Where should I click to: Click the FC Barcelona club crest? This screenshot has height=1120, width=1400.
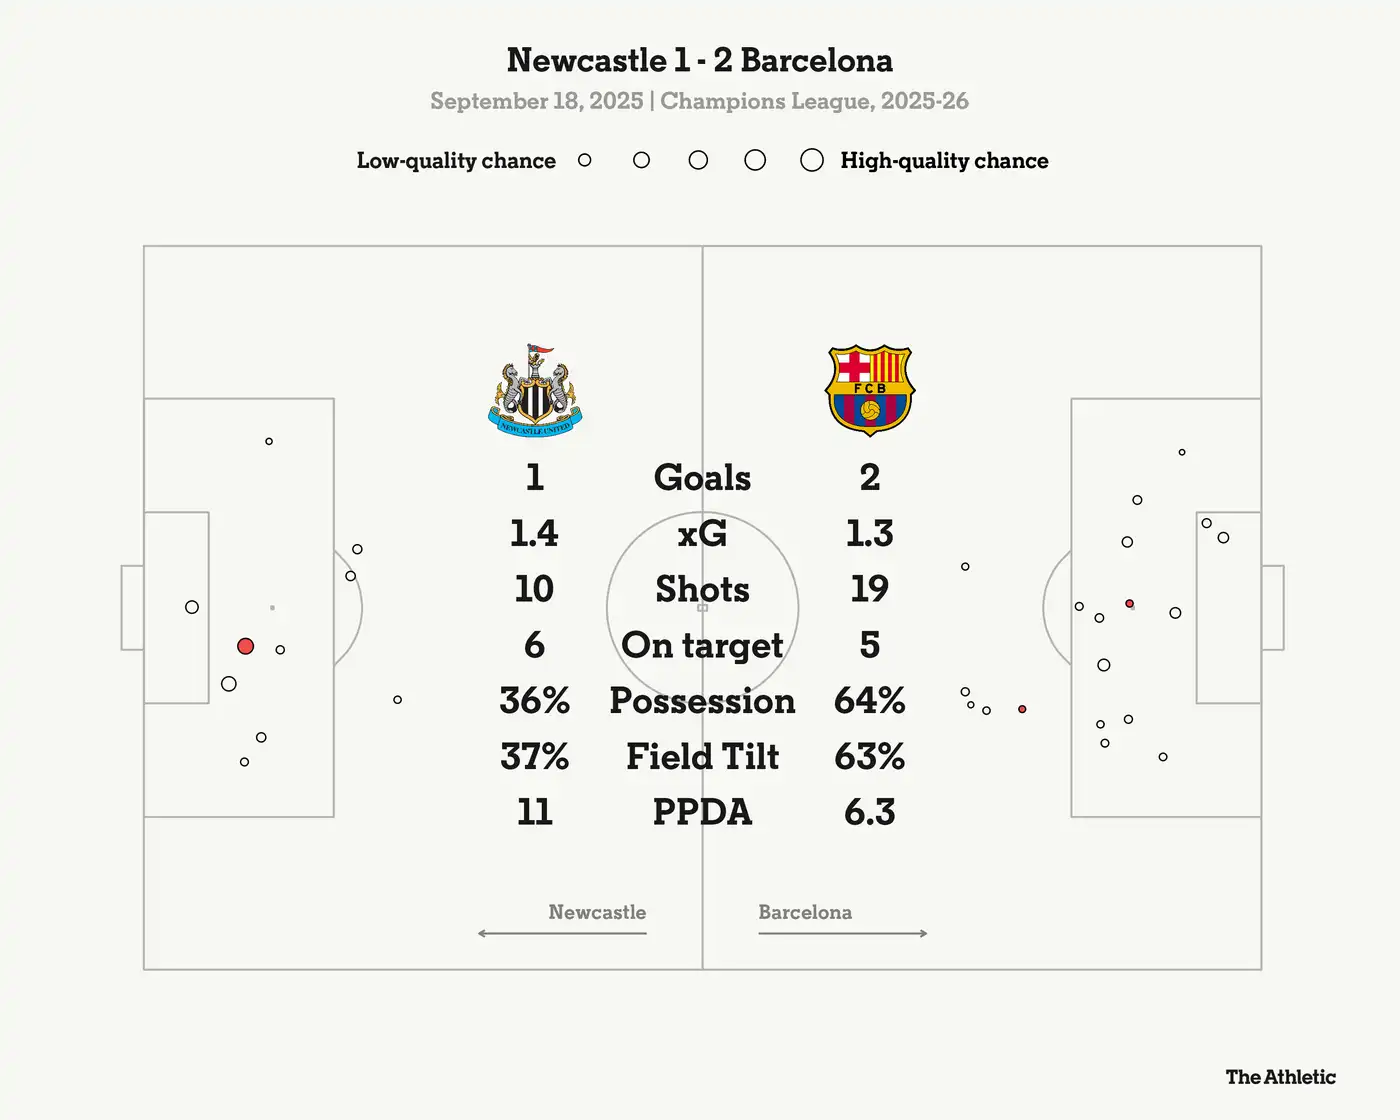(x=869, y=390)
